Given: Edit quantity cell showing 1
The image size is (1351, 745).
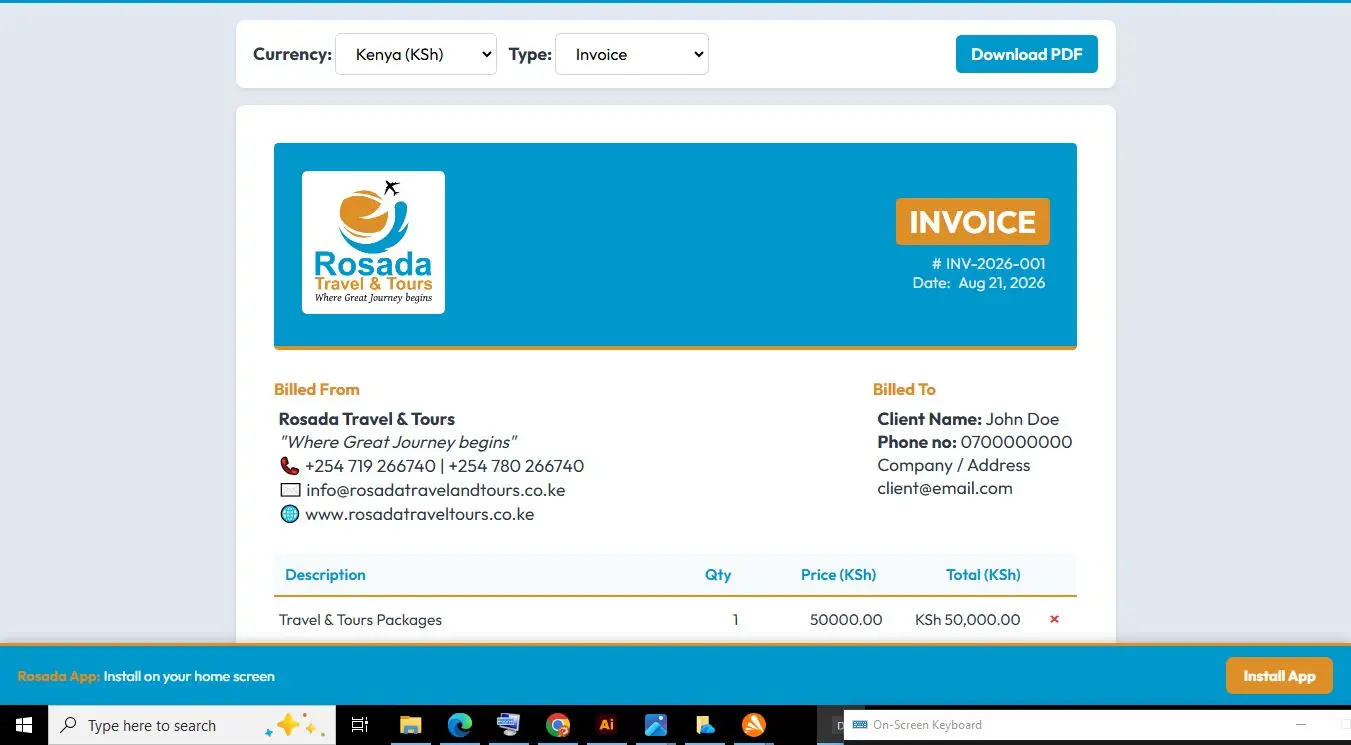Looking at the screenshot, I should click(735, 620).
